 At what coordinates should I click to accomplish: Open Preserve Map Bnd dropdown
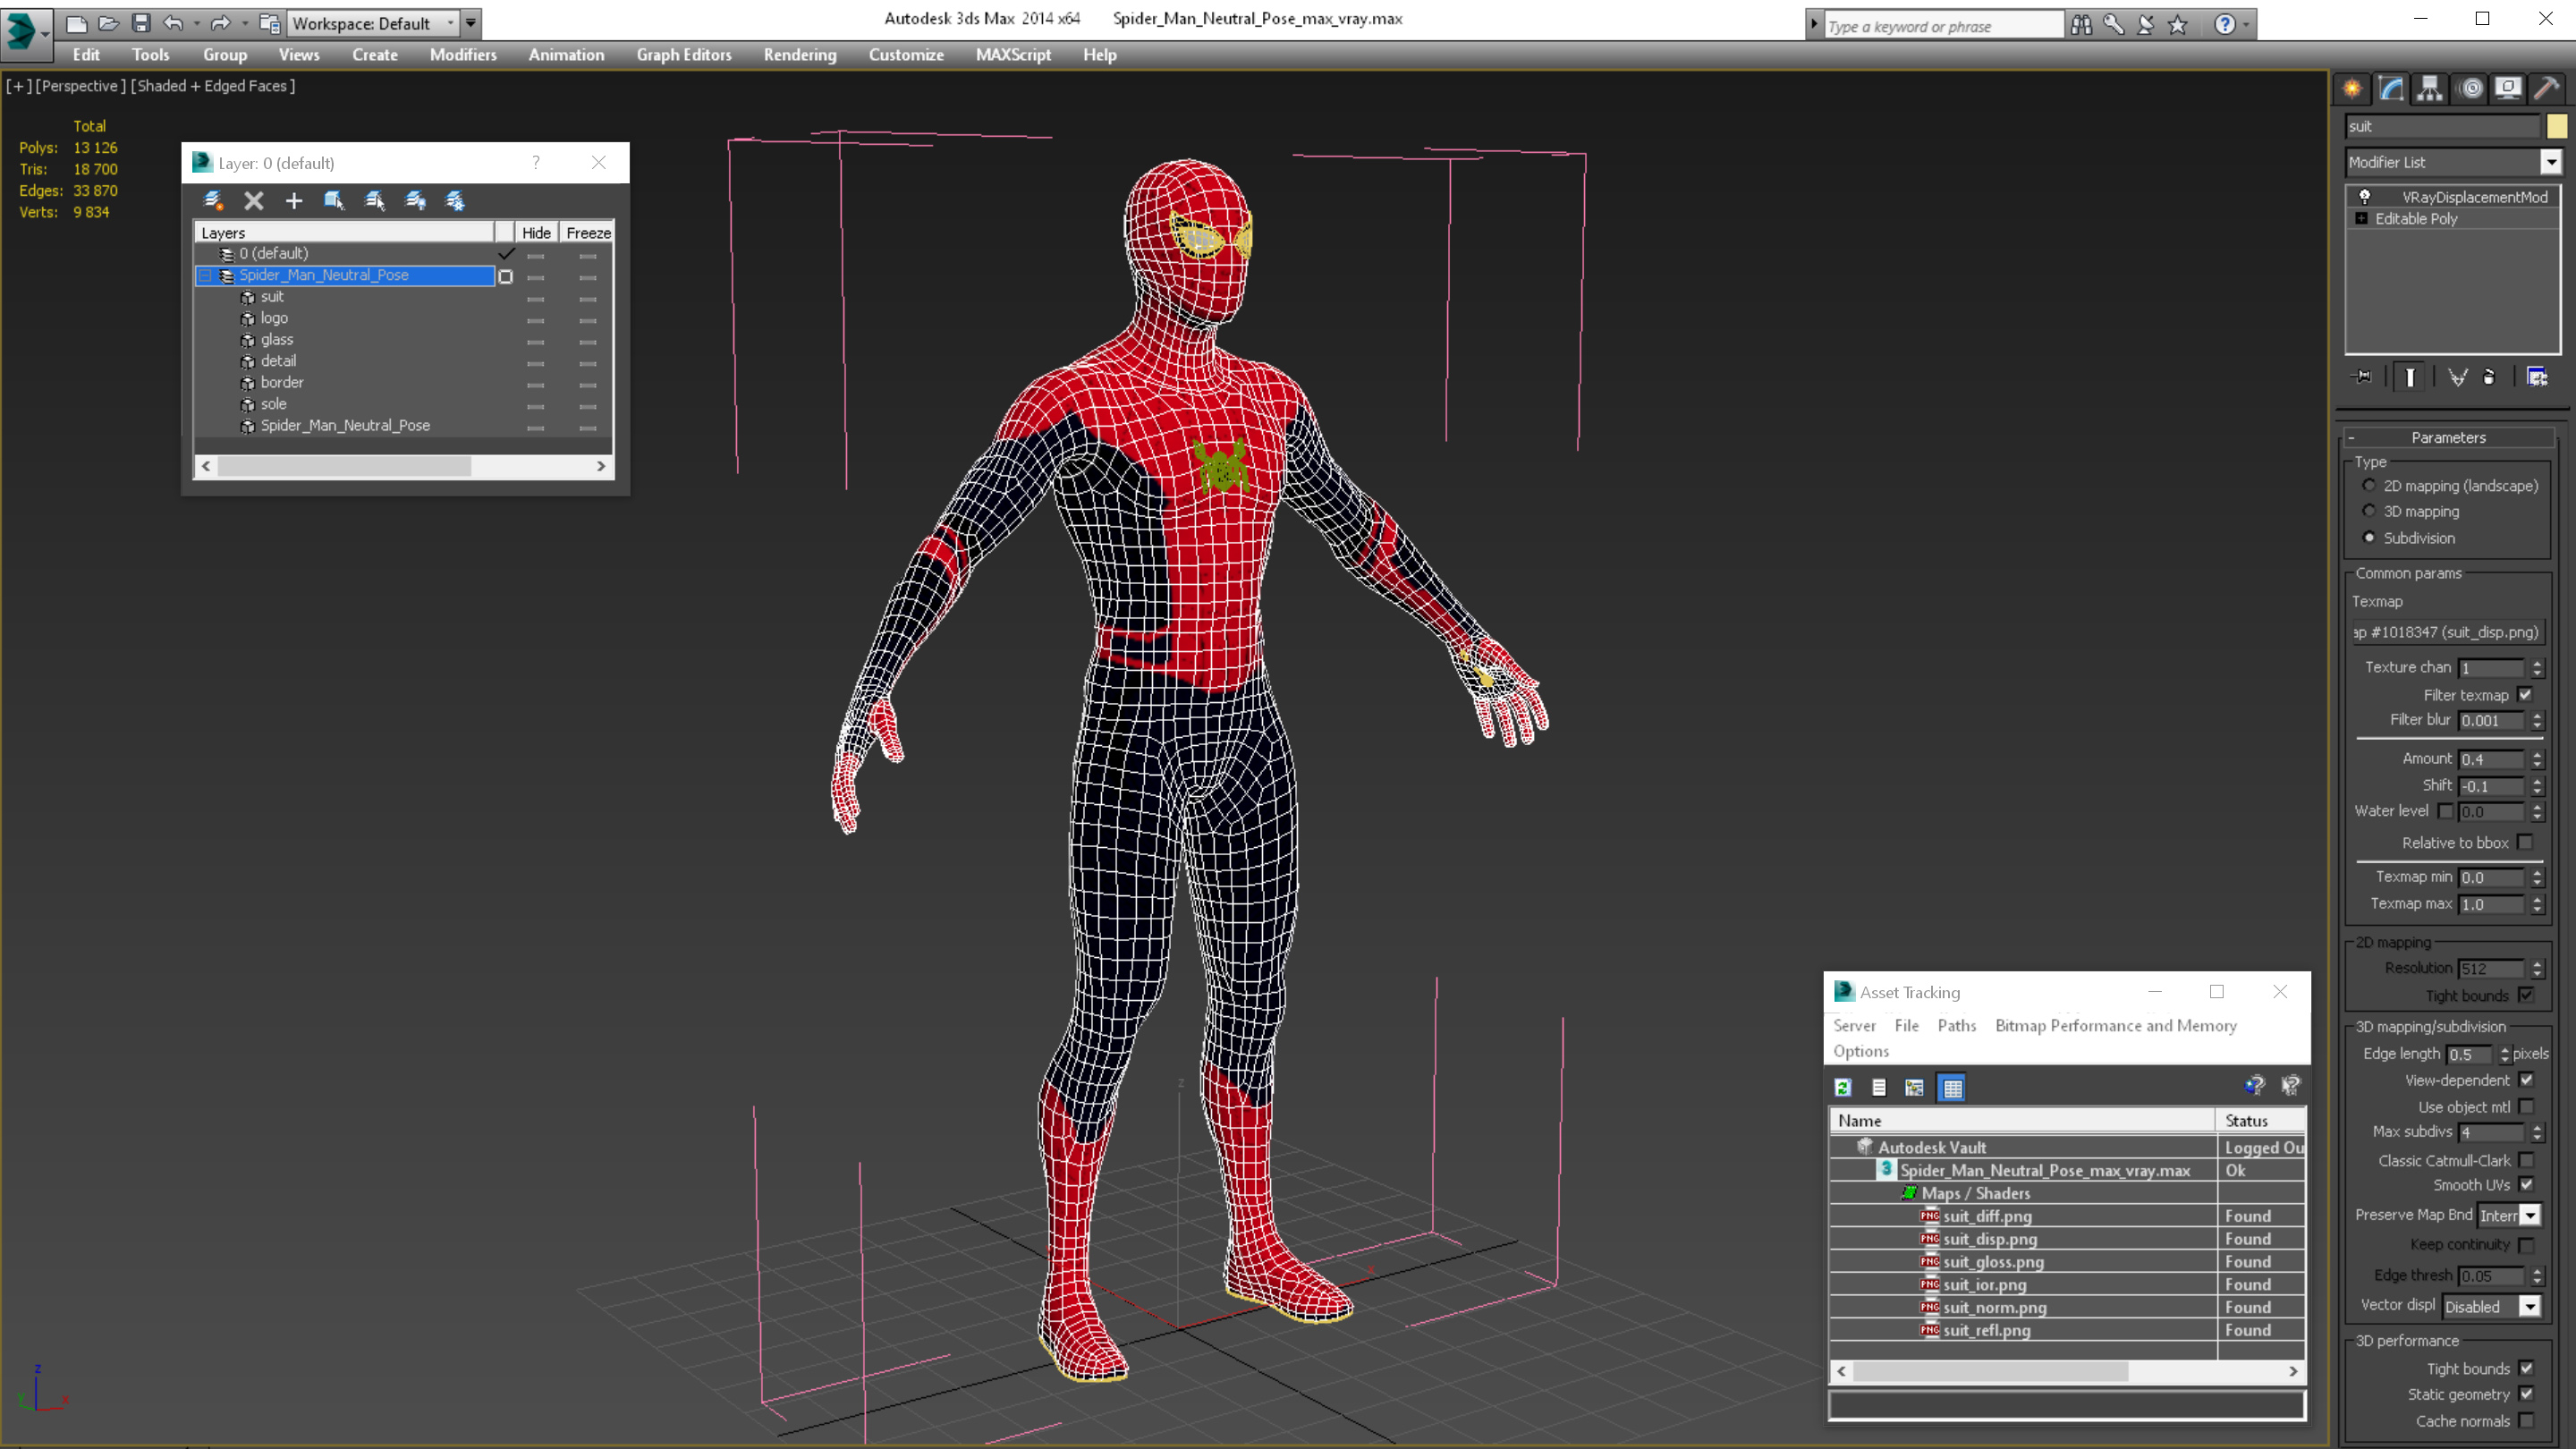point(2530,1216)
